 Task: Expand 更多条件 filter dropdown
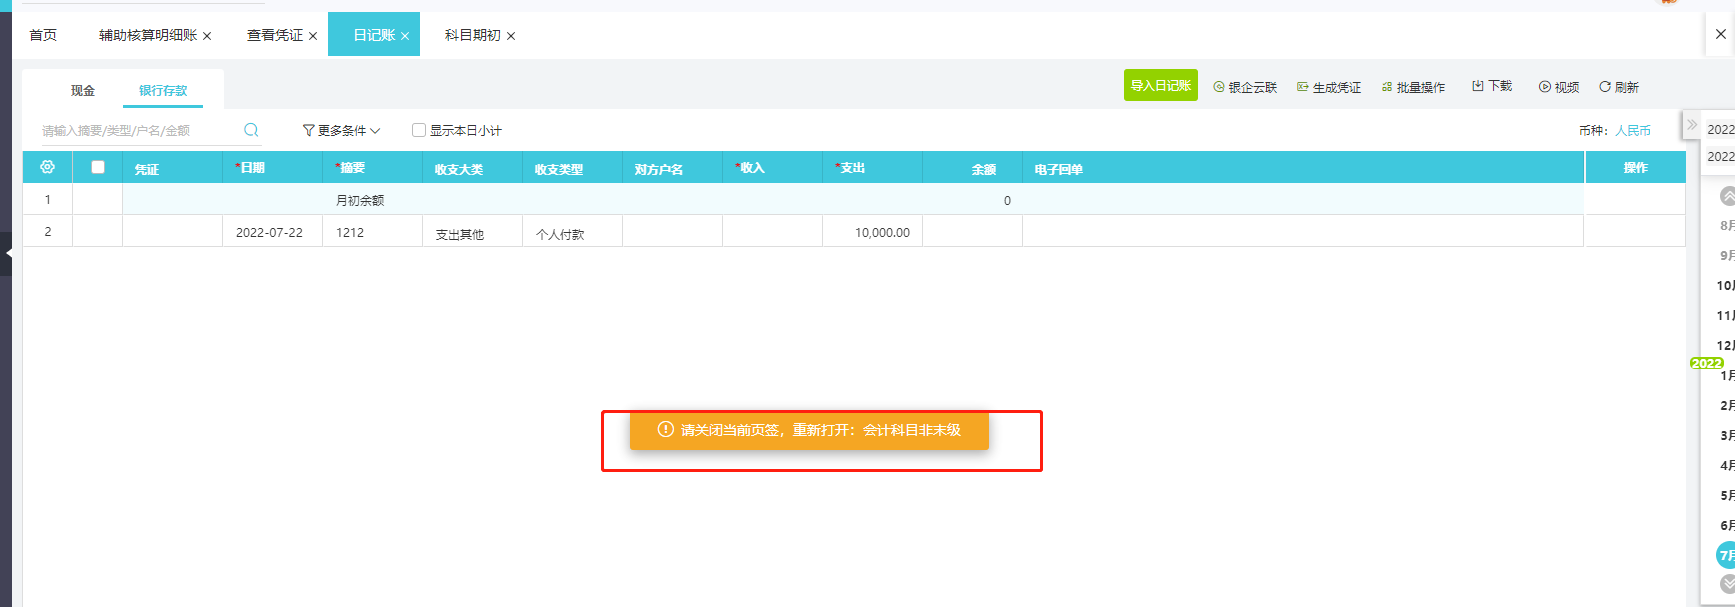click(x=341, y=130)
